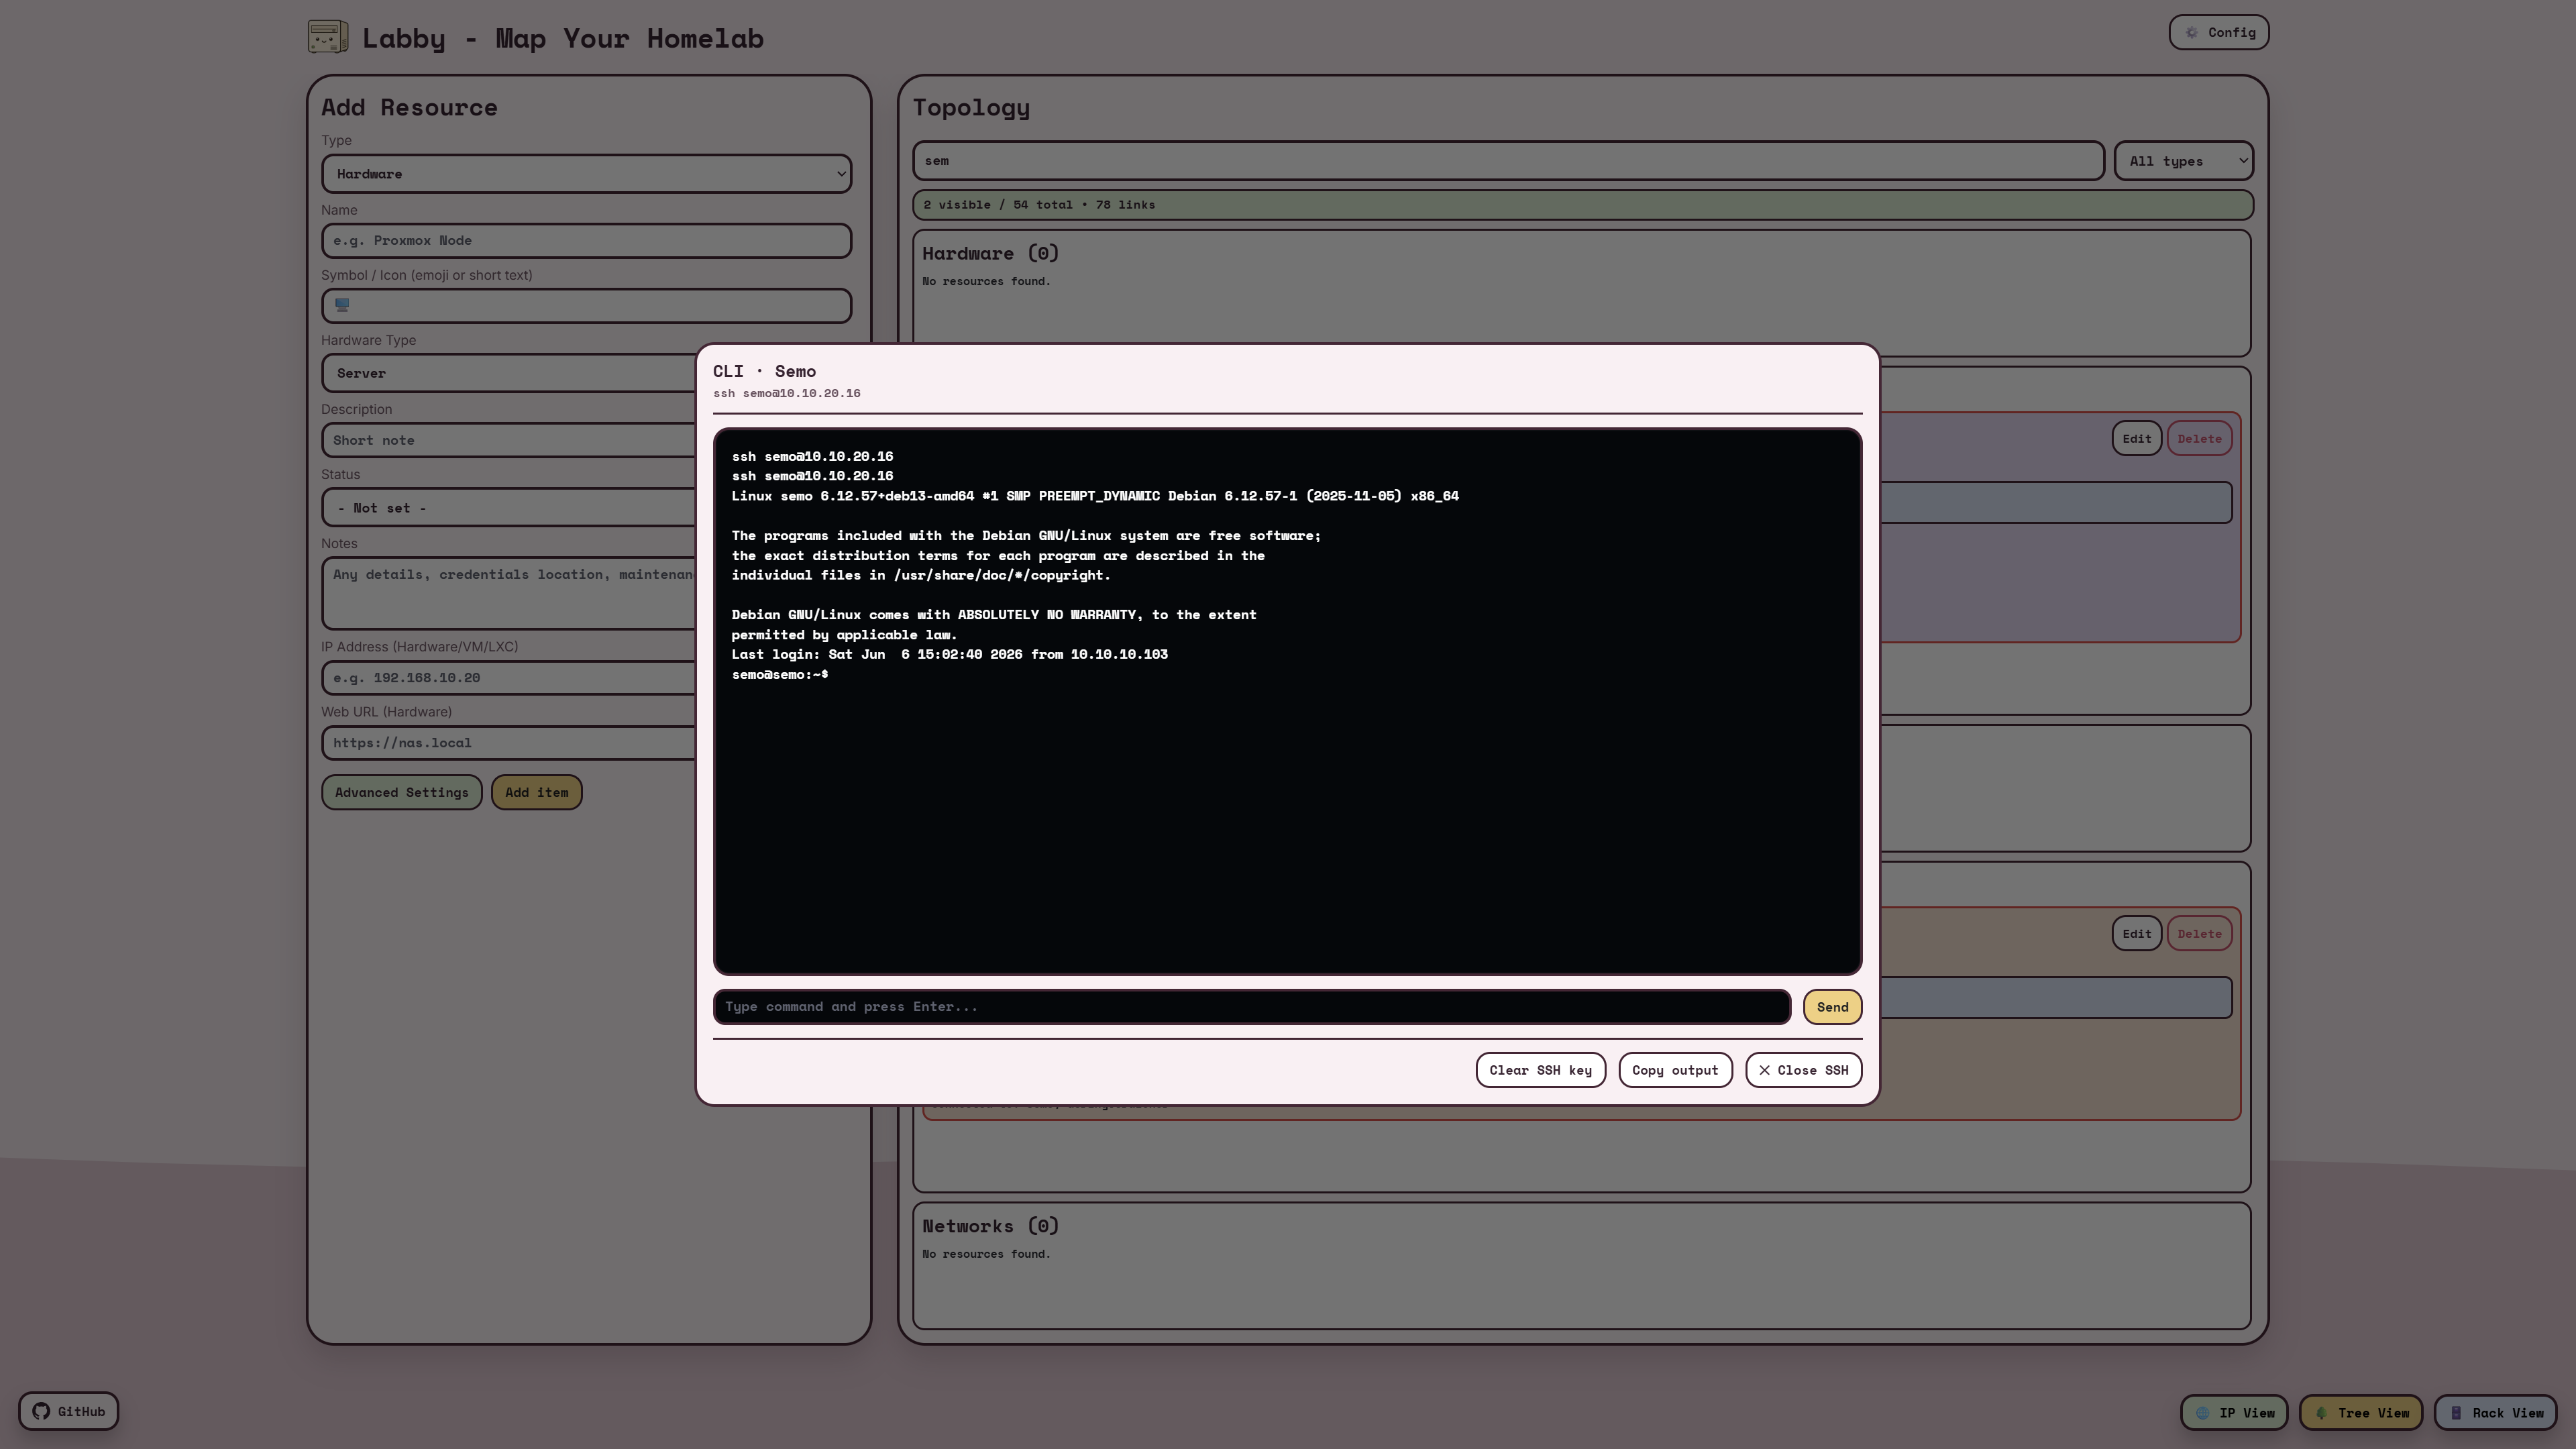Focus the Name input field

click(586, 240)
